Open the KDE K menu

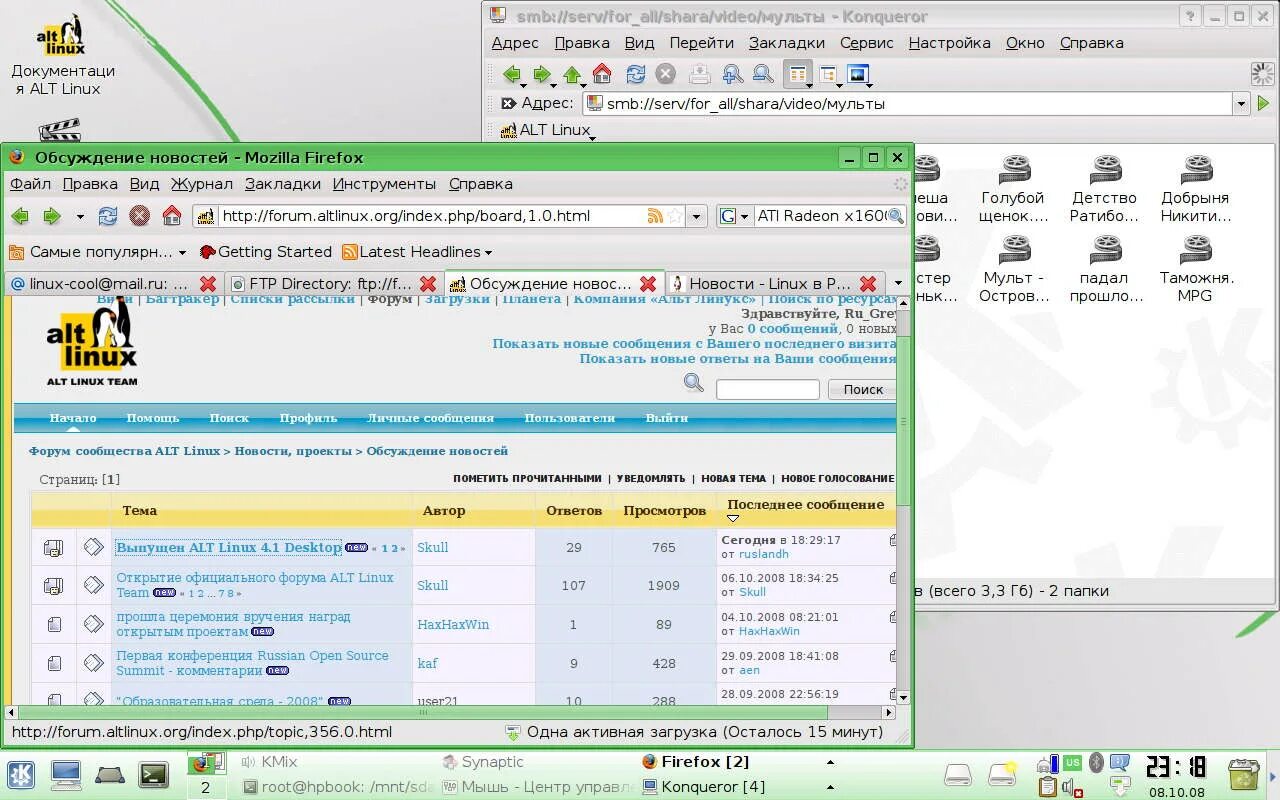(x=21, y=775)
